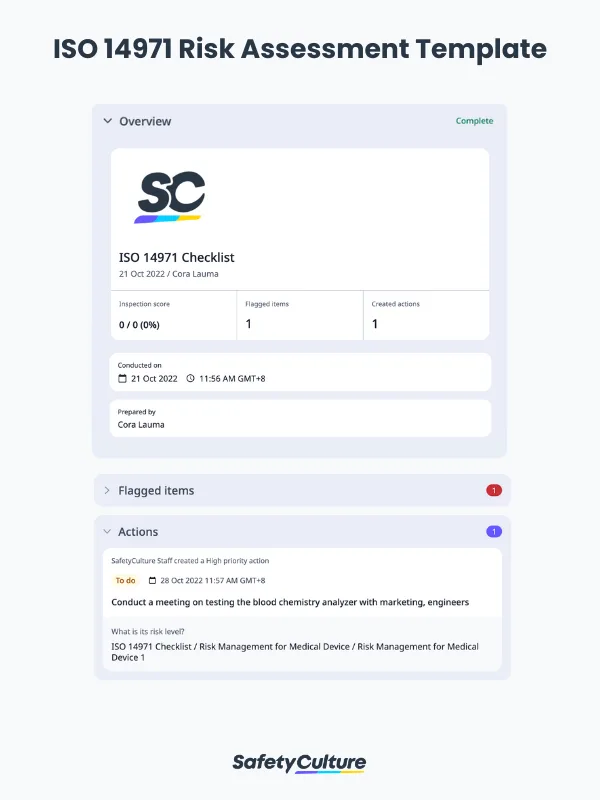Screen dimensions: 600x800
Task: Click the SC logo image
Action: pos(170,197)
